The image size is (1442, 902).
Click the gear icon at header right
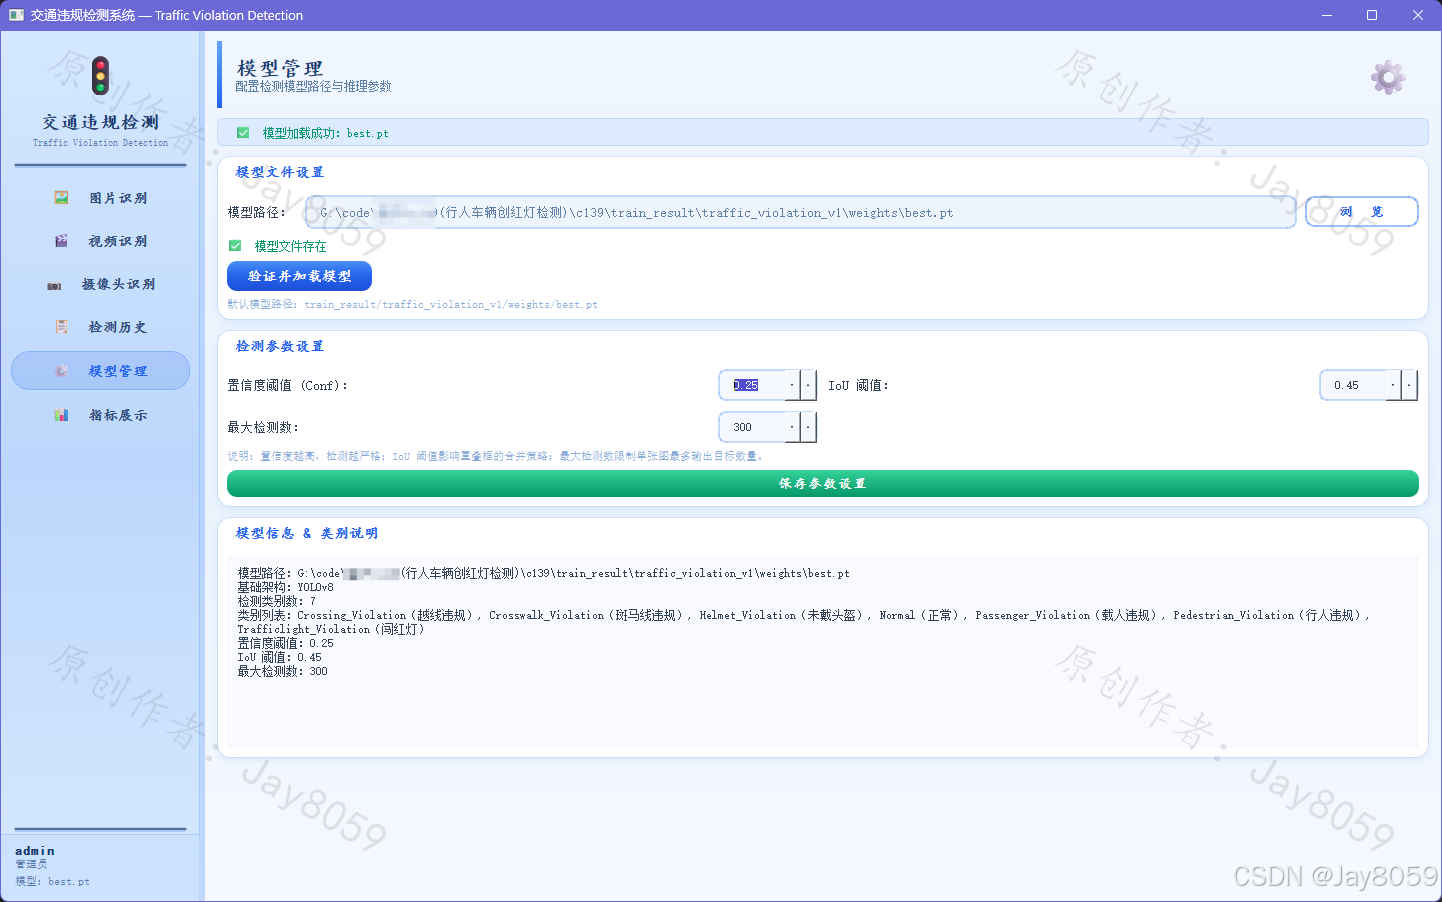[1388, 77]
